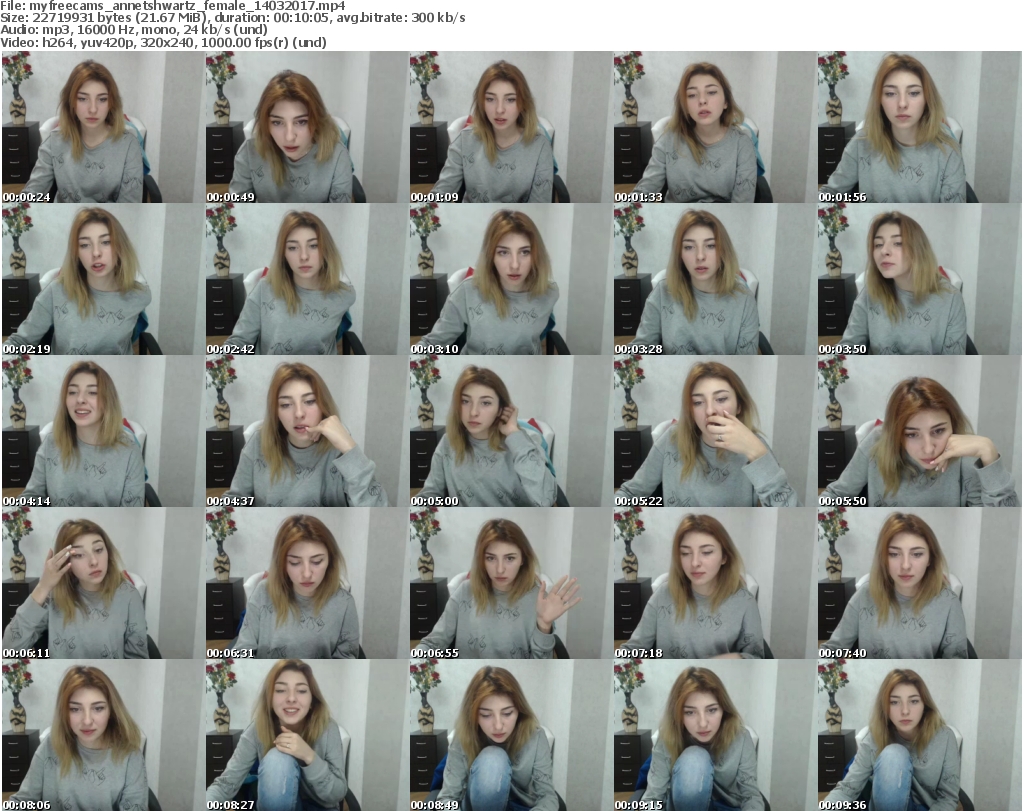The height and width of the screenshot is (811, 1024).
Task: Select the thumbnail timestamped 00:01:09
Action: tap(511, 127)
